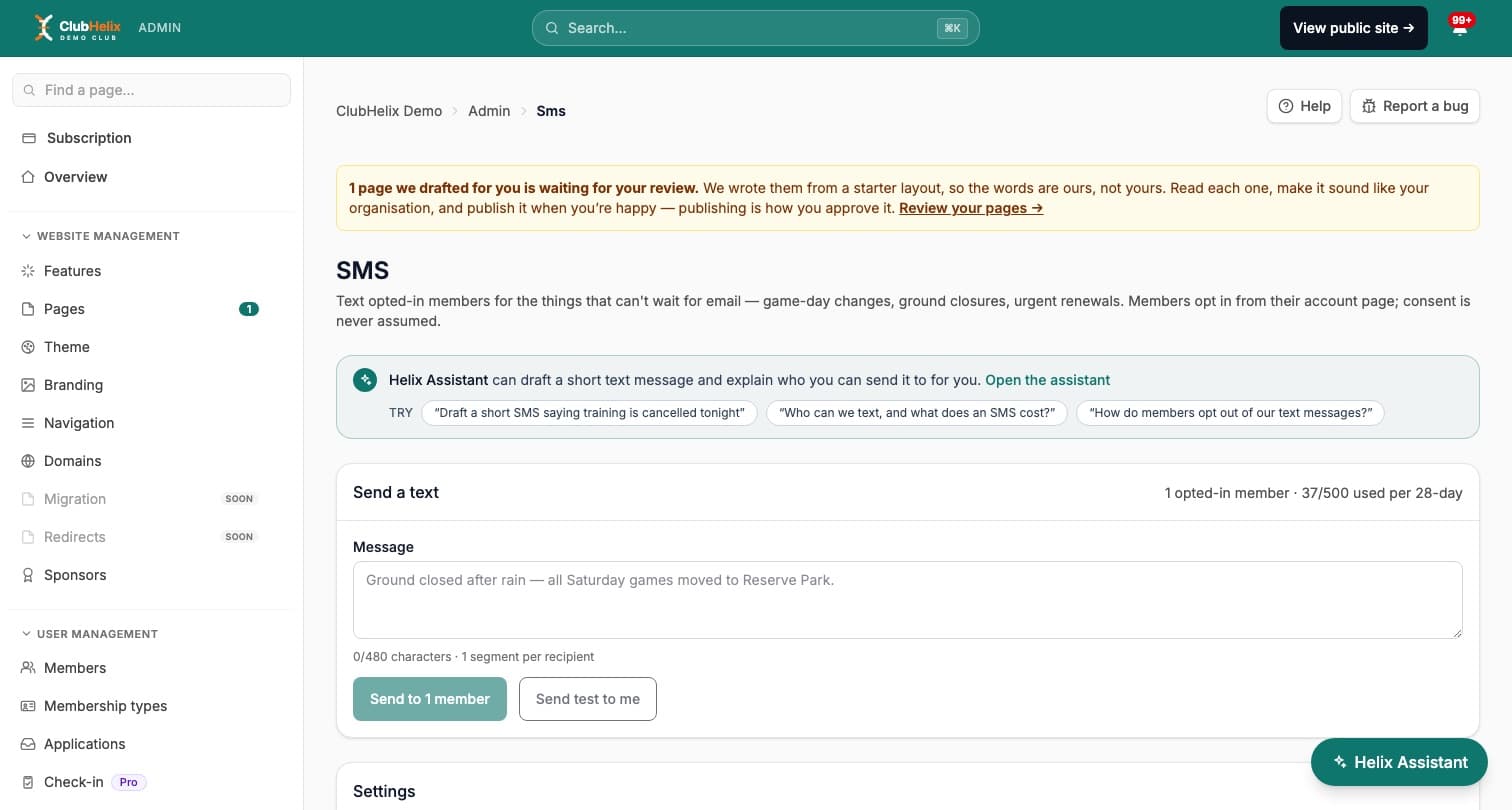Click the ClubHelix logo icon
Screen dimensions: 1512x810
pos(43,28)
